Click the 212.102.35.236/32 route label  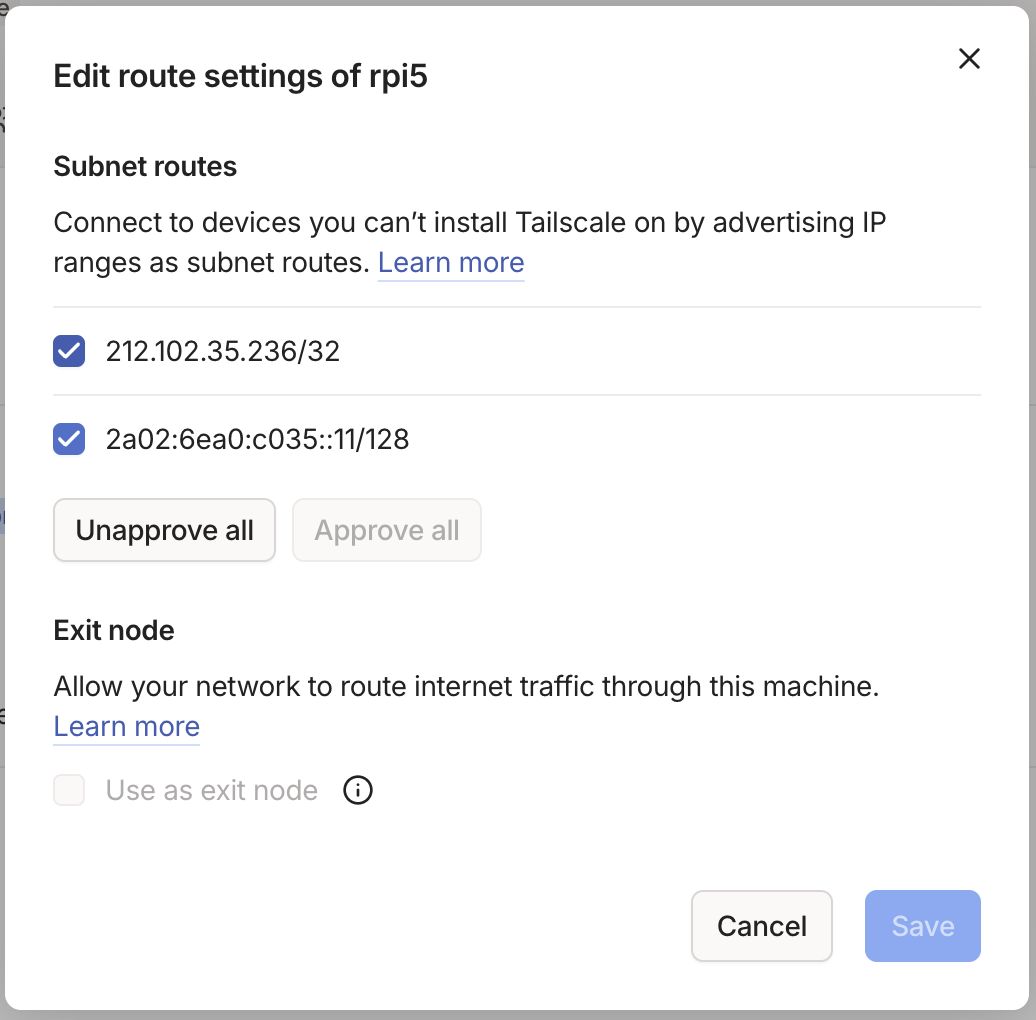point(222,351)
